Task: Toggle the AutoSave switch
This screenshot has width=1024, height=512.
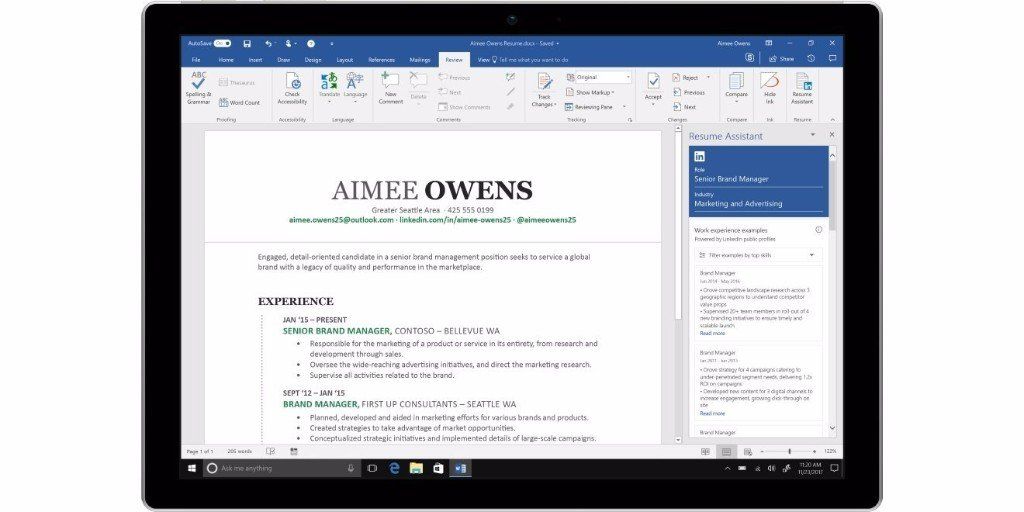Action: (222, 43)
